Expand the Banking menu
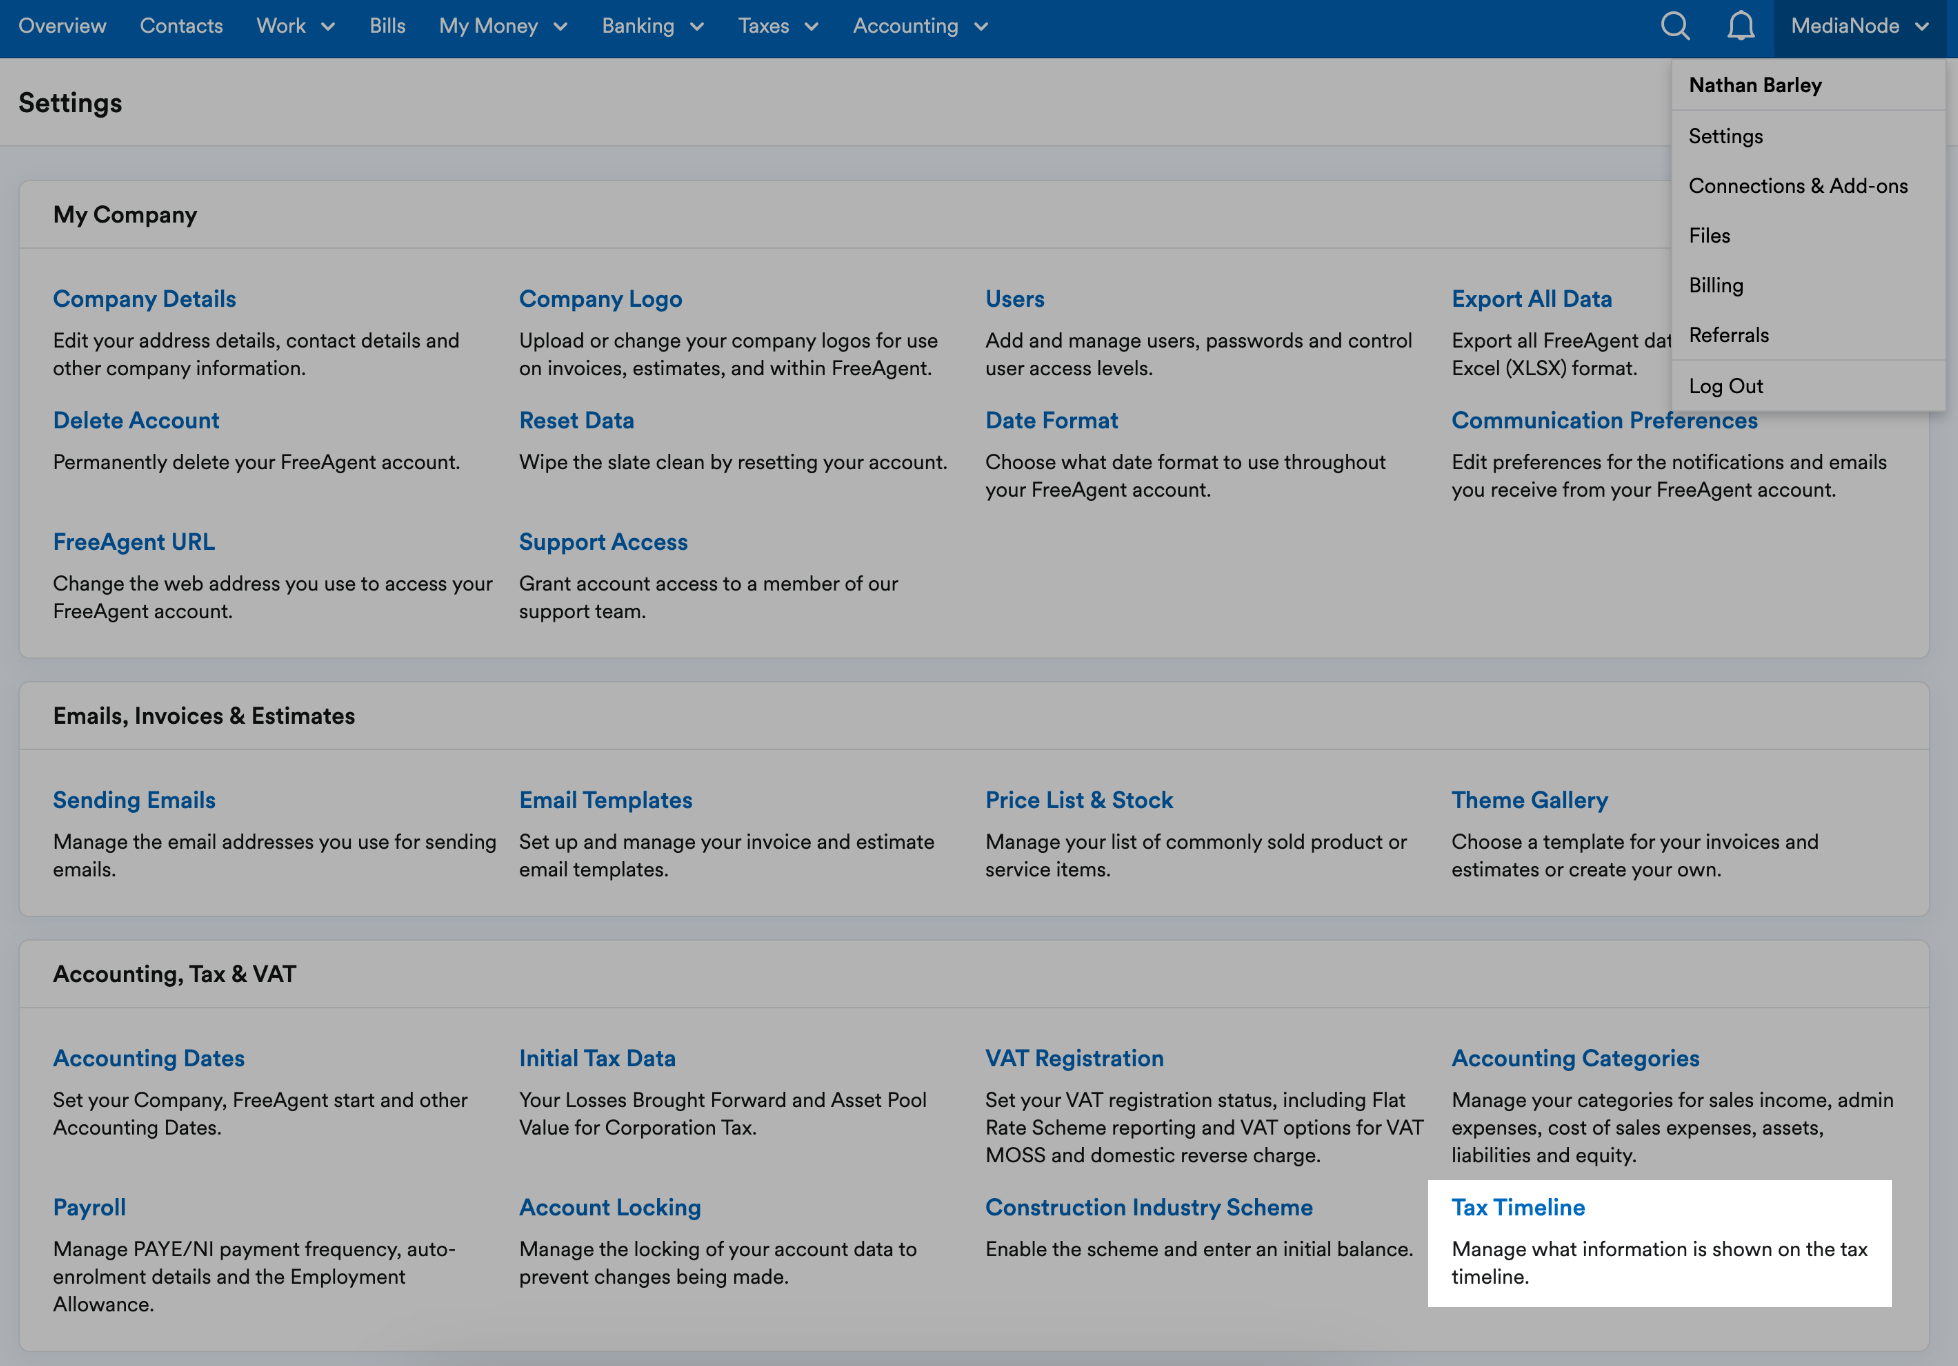Image resolution: width=1958 pixels, height=1366 pixels. (653, 26)
